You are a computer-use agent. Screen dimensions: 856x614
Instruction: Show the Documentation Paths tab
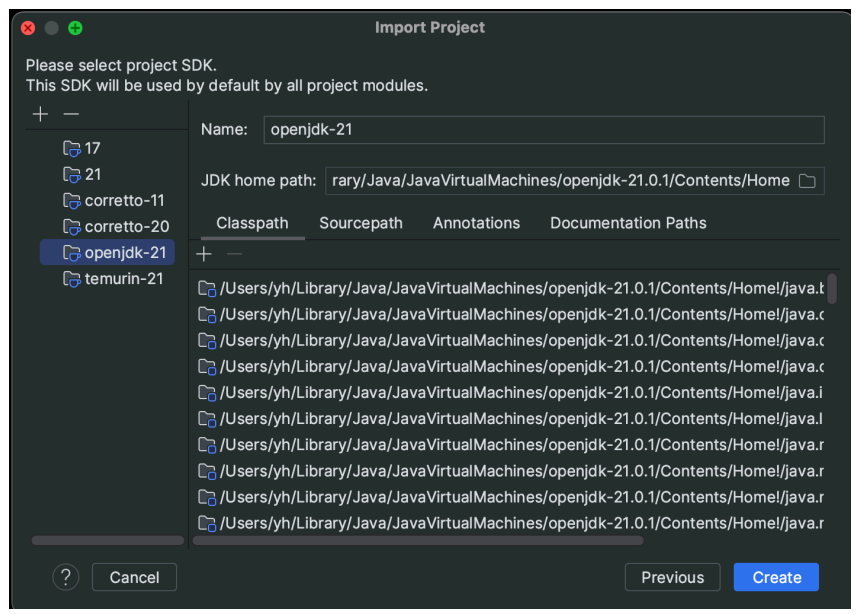pyautogui.click(x=628, y=223)
